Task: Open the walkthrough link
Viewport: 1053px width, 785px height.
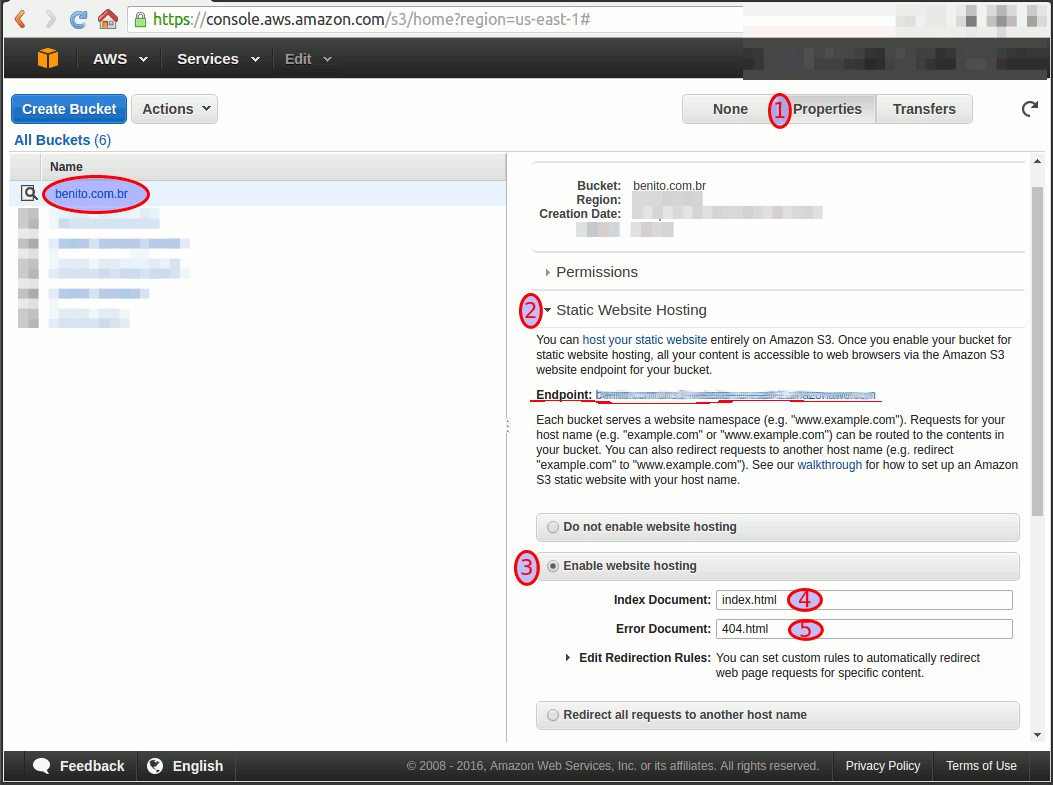Action: click(x=829, y=465)
